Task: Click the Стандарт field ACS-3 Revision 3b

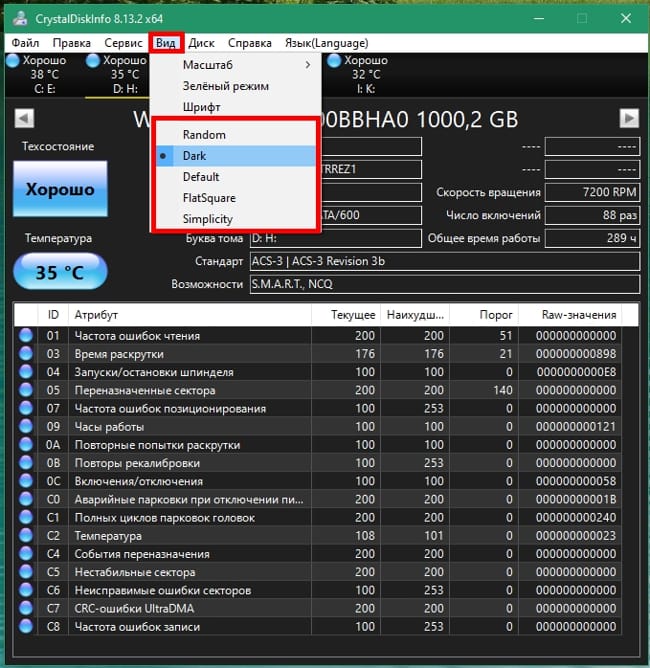Action: [x=445, y=261]
